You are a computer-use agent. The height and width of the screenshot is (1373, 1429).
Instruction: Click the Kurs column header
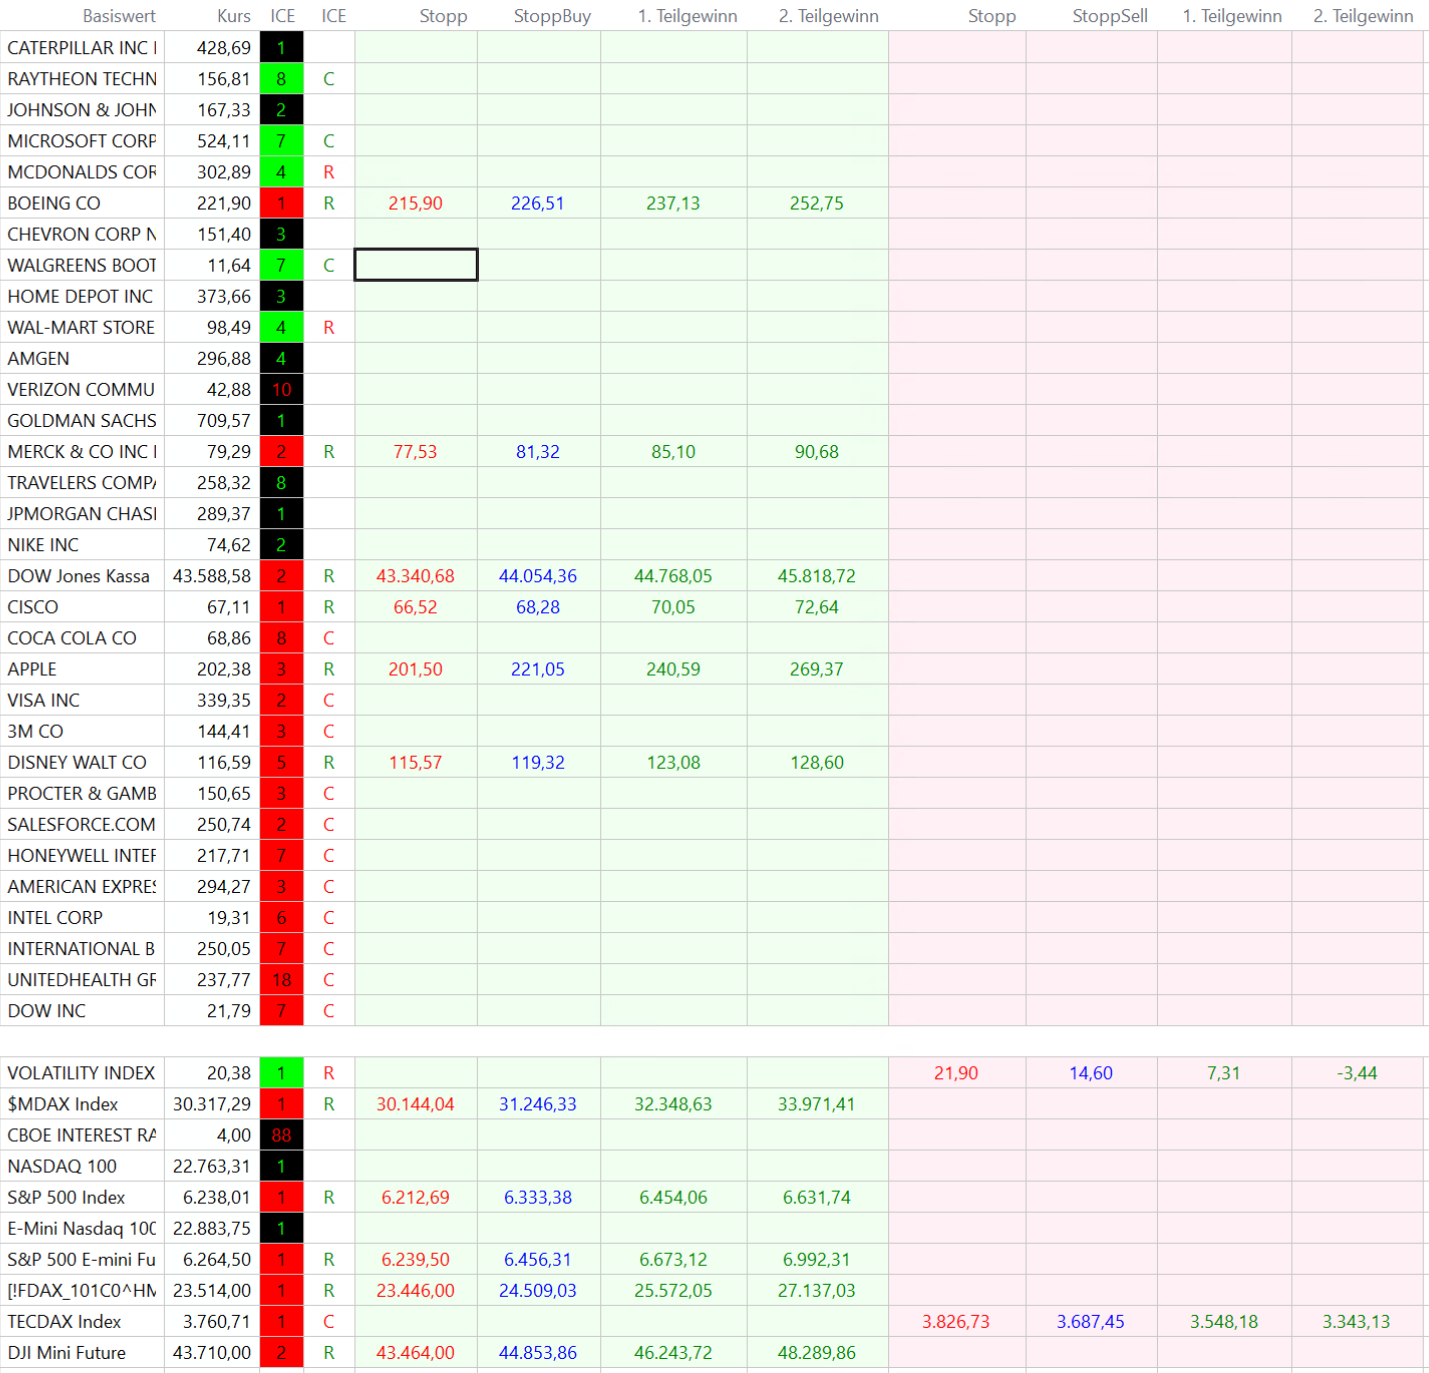coord(234,16)
